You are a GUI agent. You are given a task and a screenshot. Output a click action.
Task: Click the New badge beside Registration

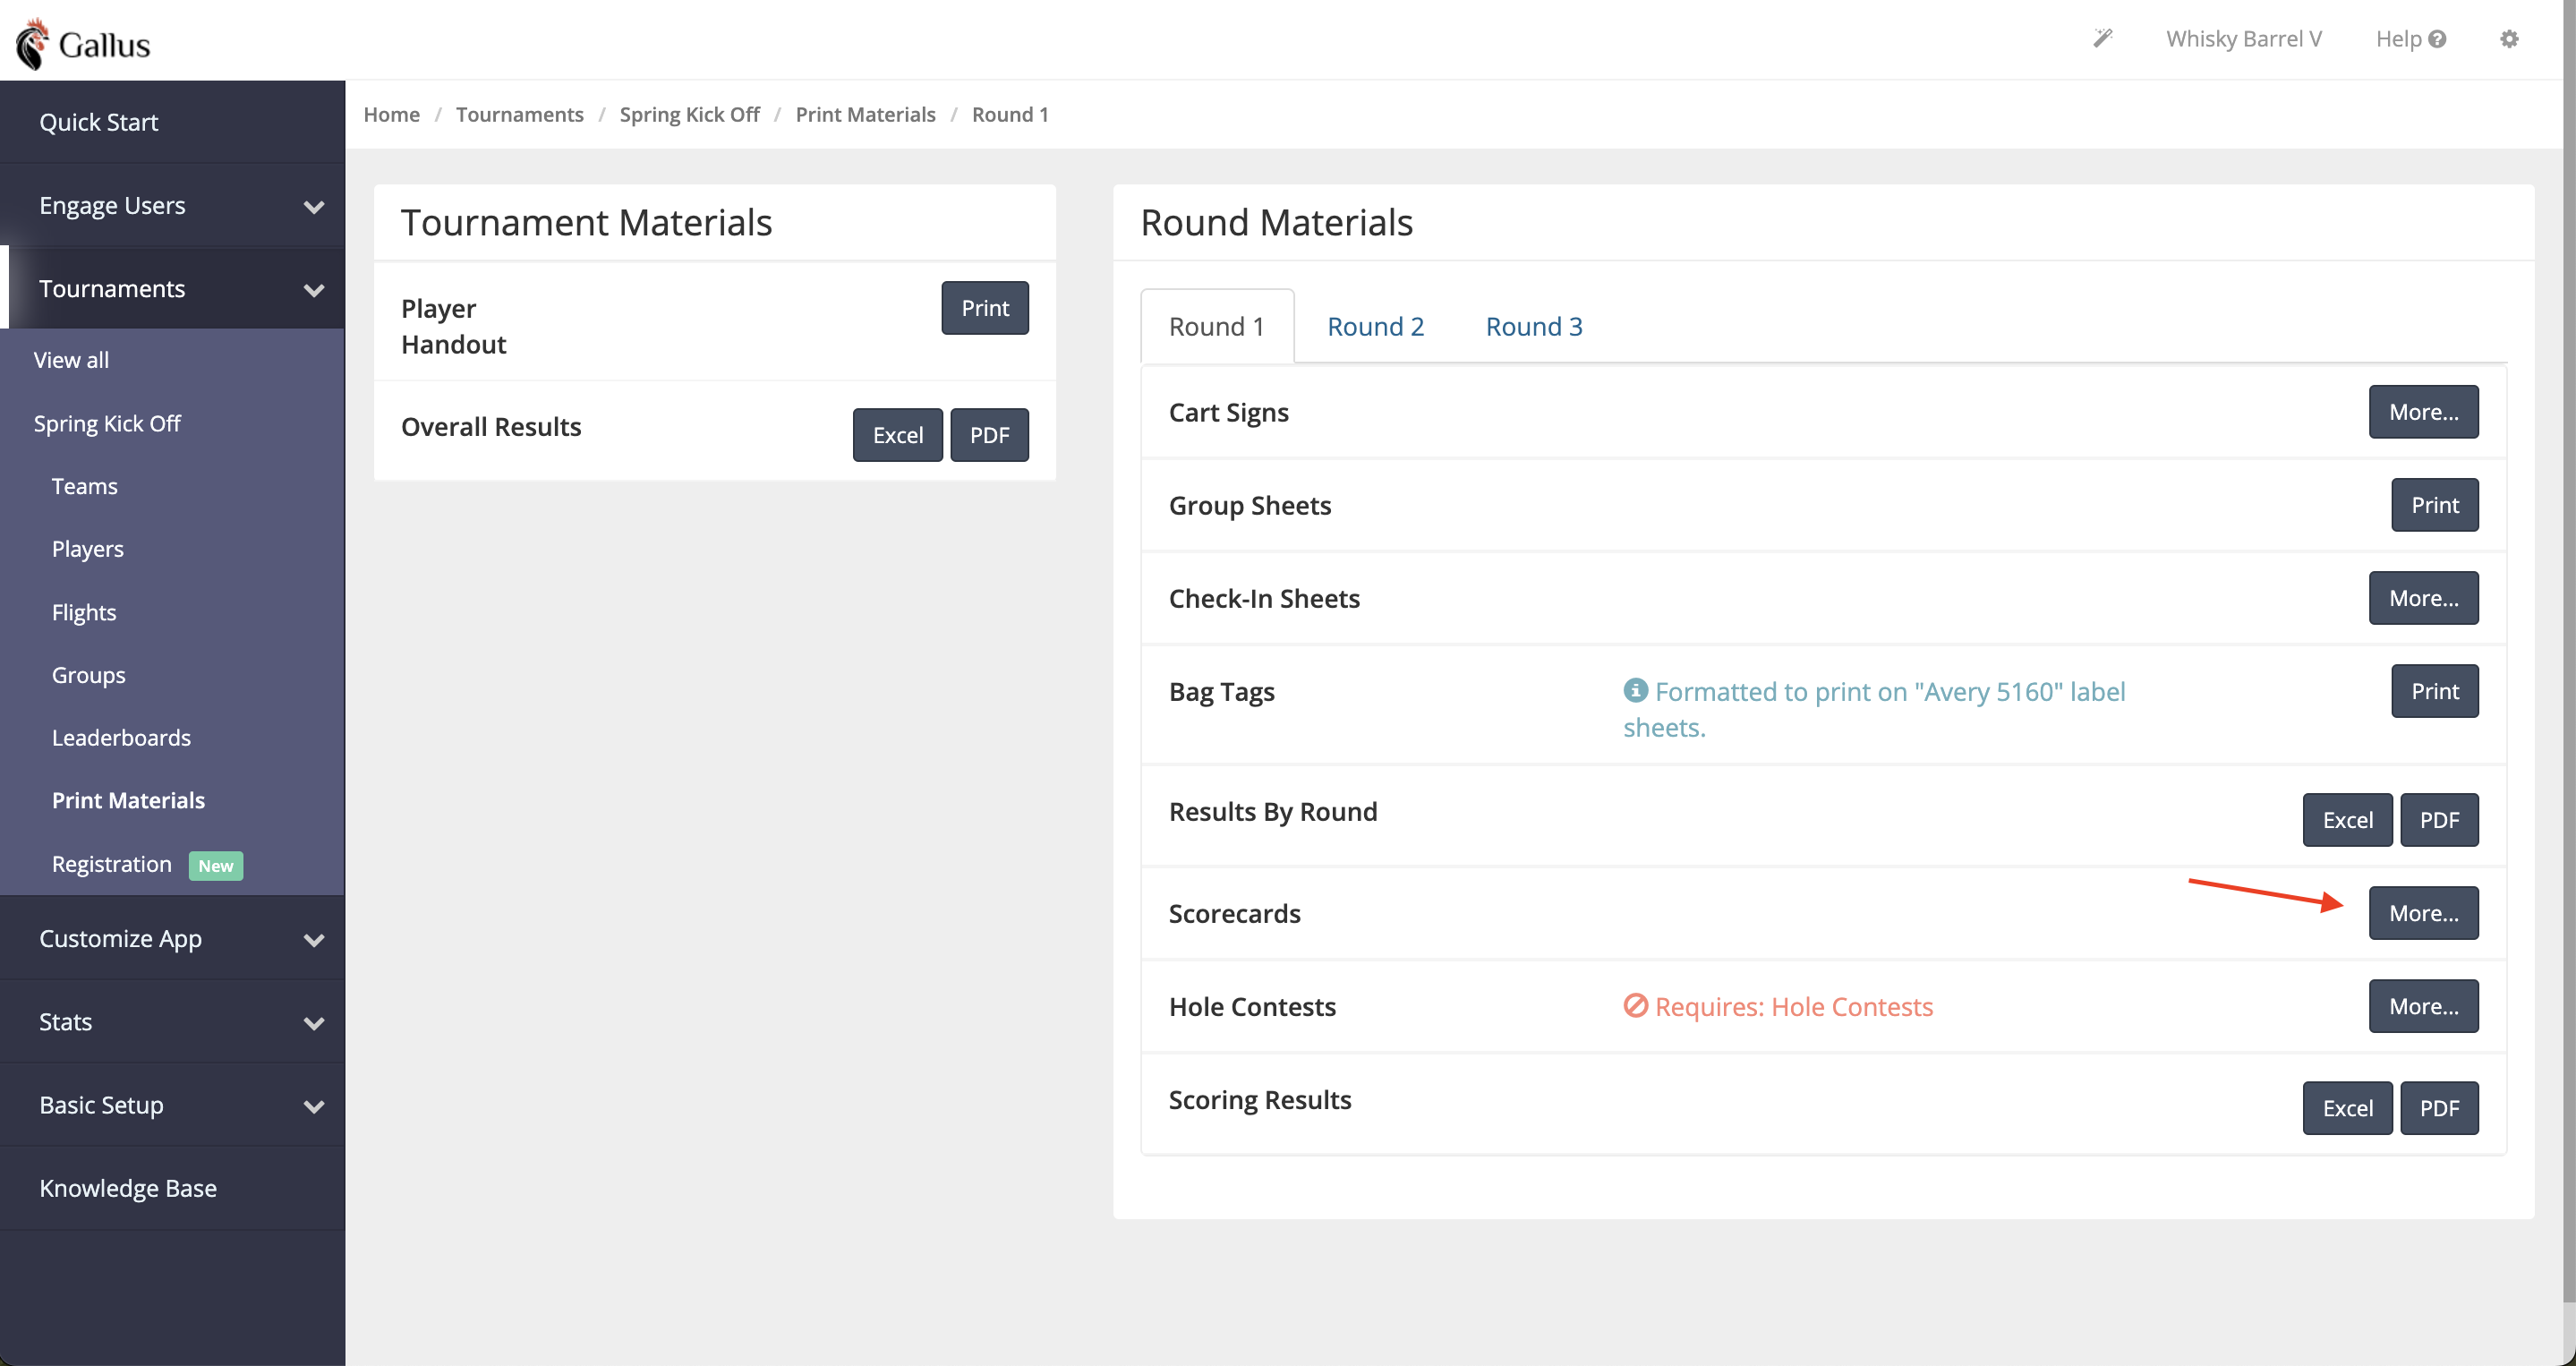coord(215,866)
